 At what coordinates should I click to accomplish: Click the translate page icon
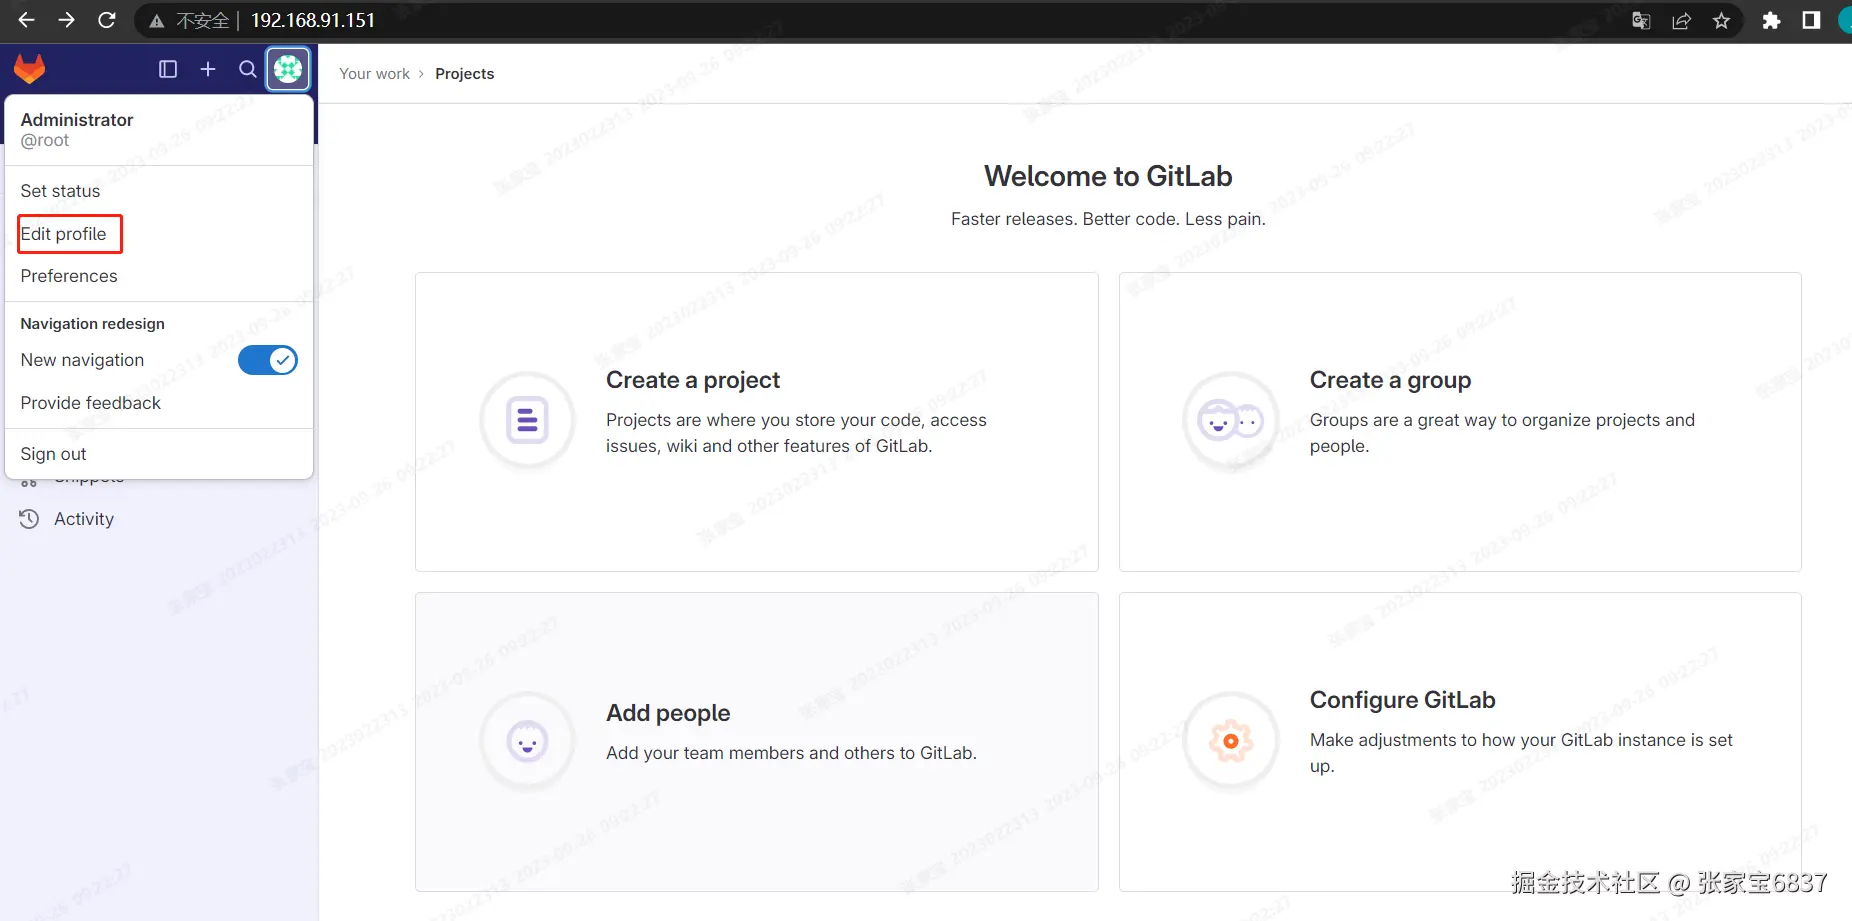[x=1641, y=20]
